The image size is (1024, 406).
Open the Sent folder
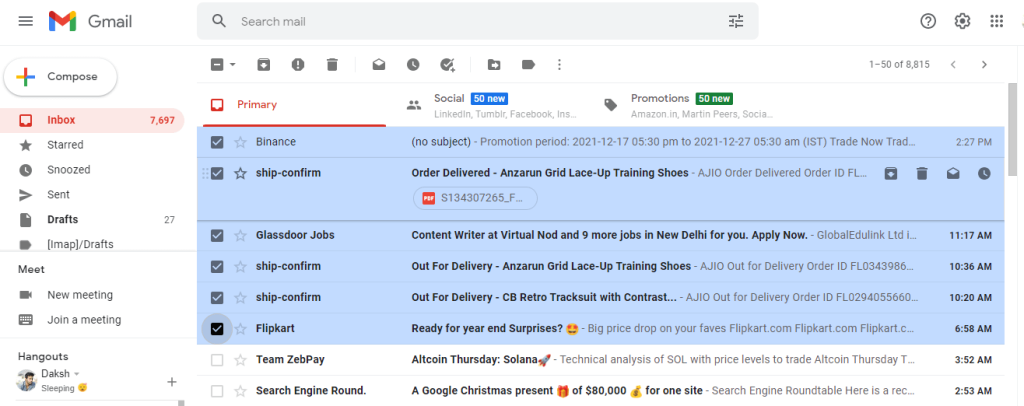pos(92,195)
